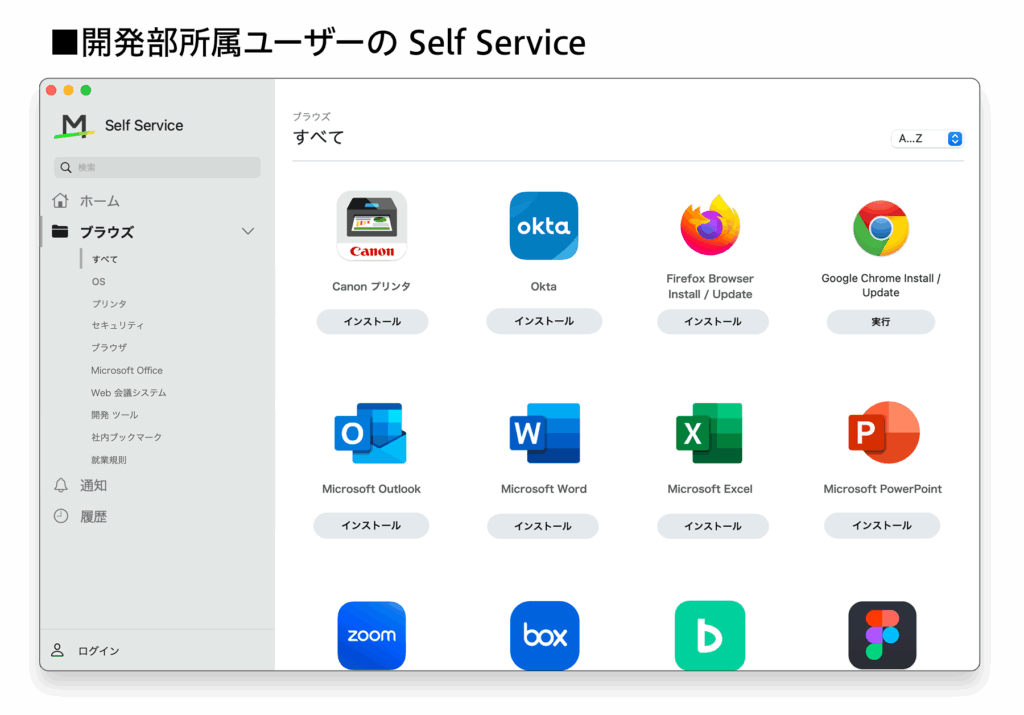The width and height of the screenshot is (1024, 715).
Task: Click the Zoom app icon
Action: [x=371, y=635]
